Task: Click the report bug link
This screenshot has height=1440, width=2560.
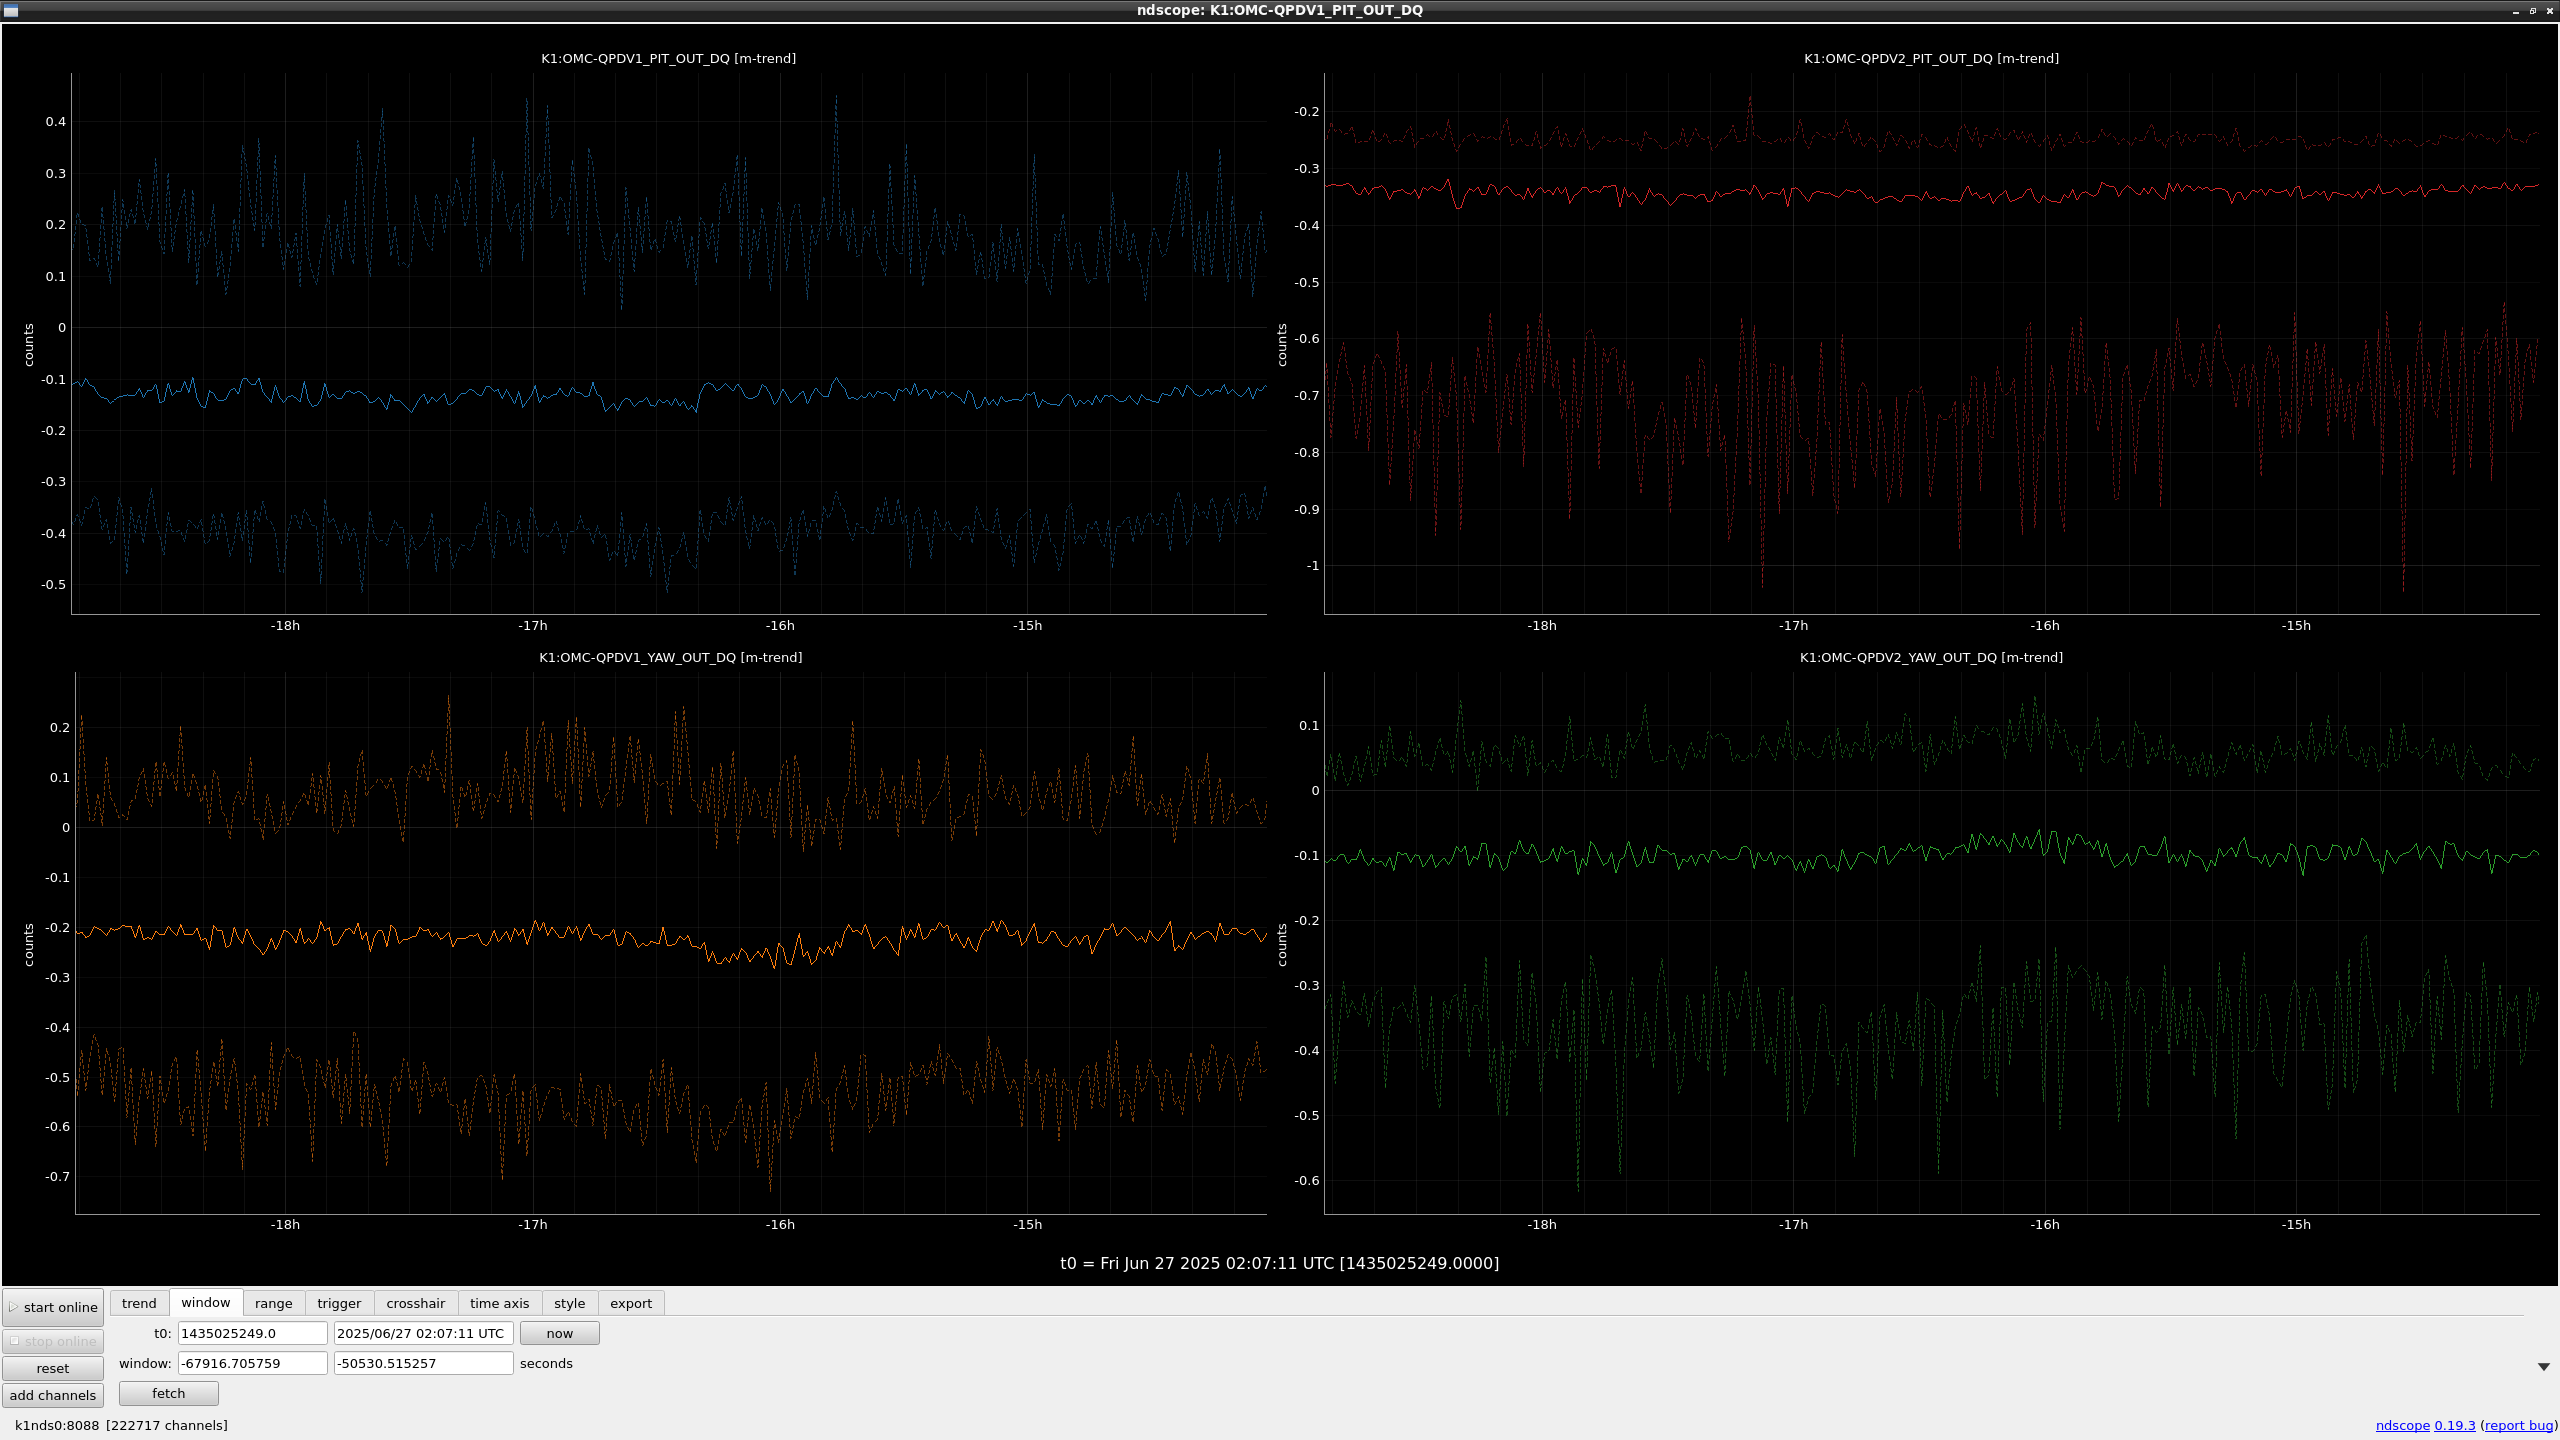Action: pos(2518,1425)
